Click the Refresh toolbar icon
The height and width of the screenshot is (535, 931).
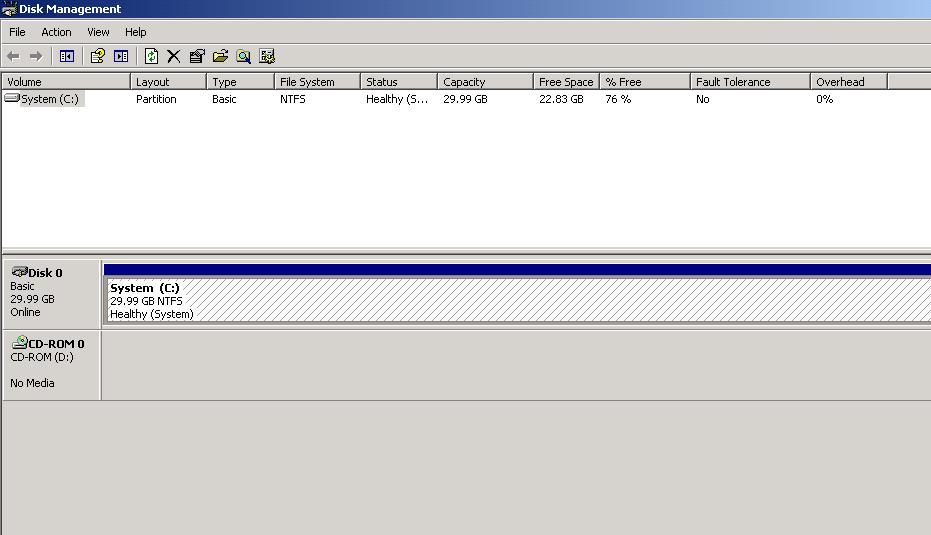151,57
